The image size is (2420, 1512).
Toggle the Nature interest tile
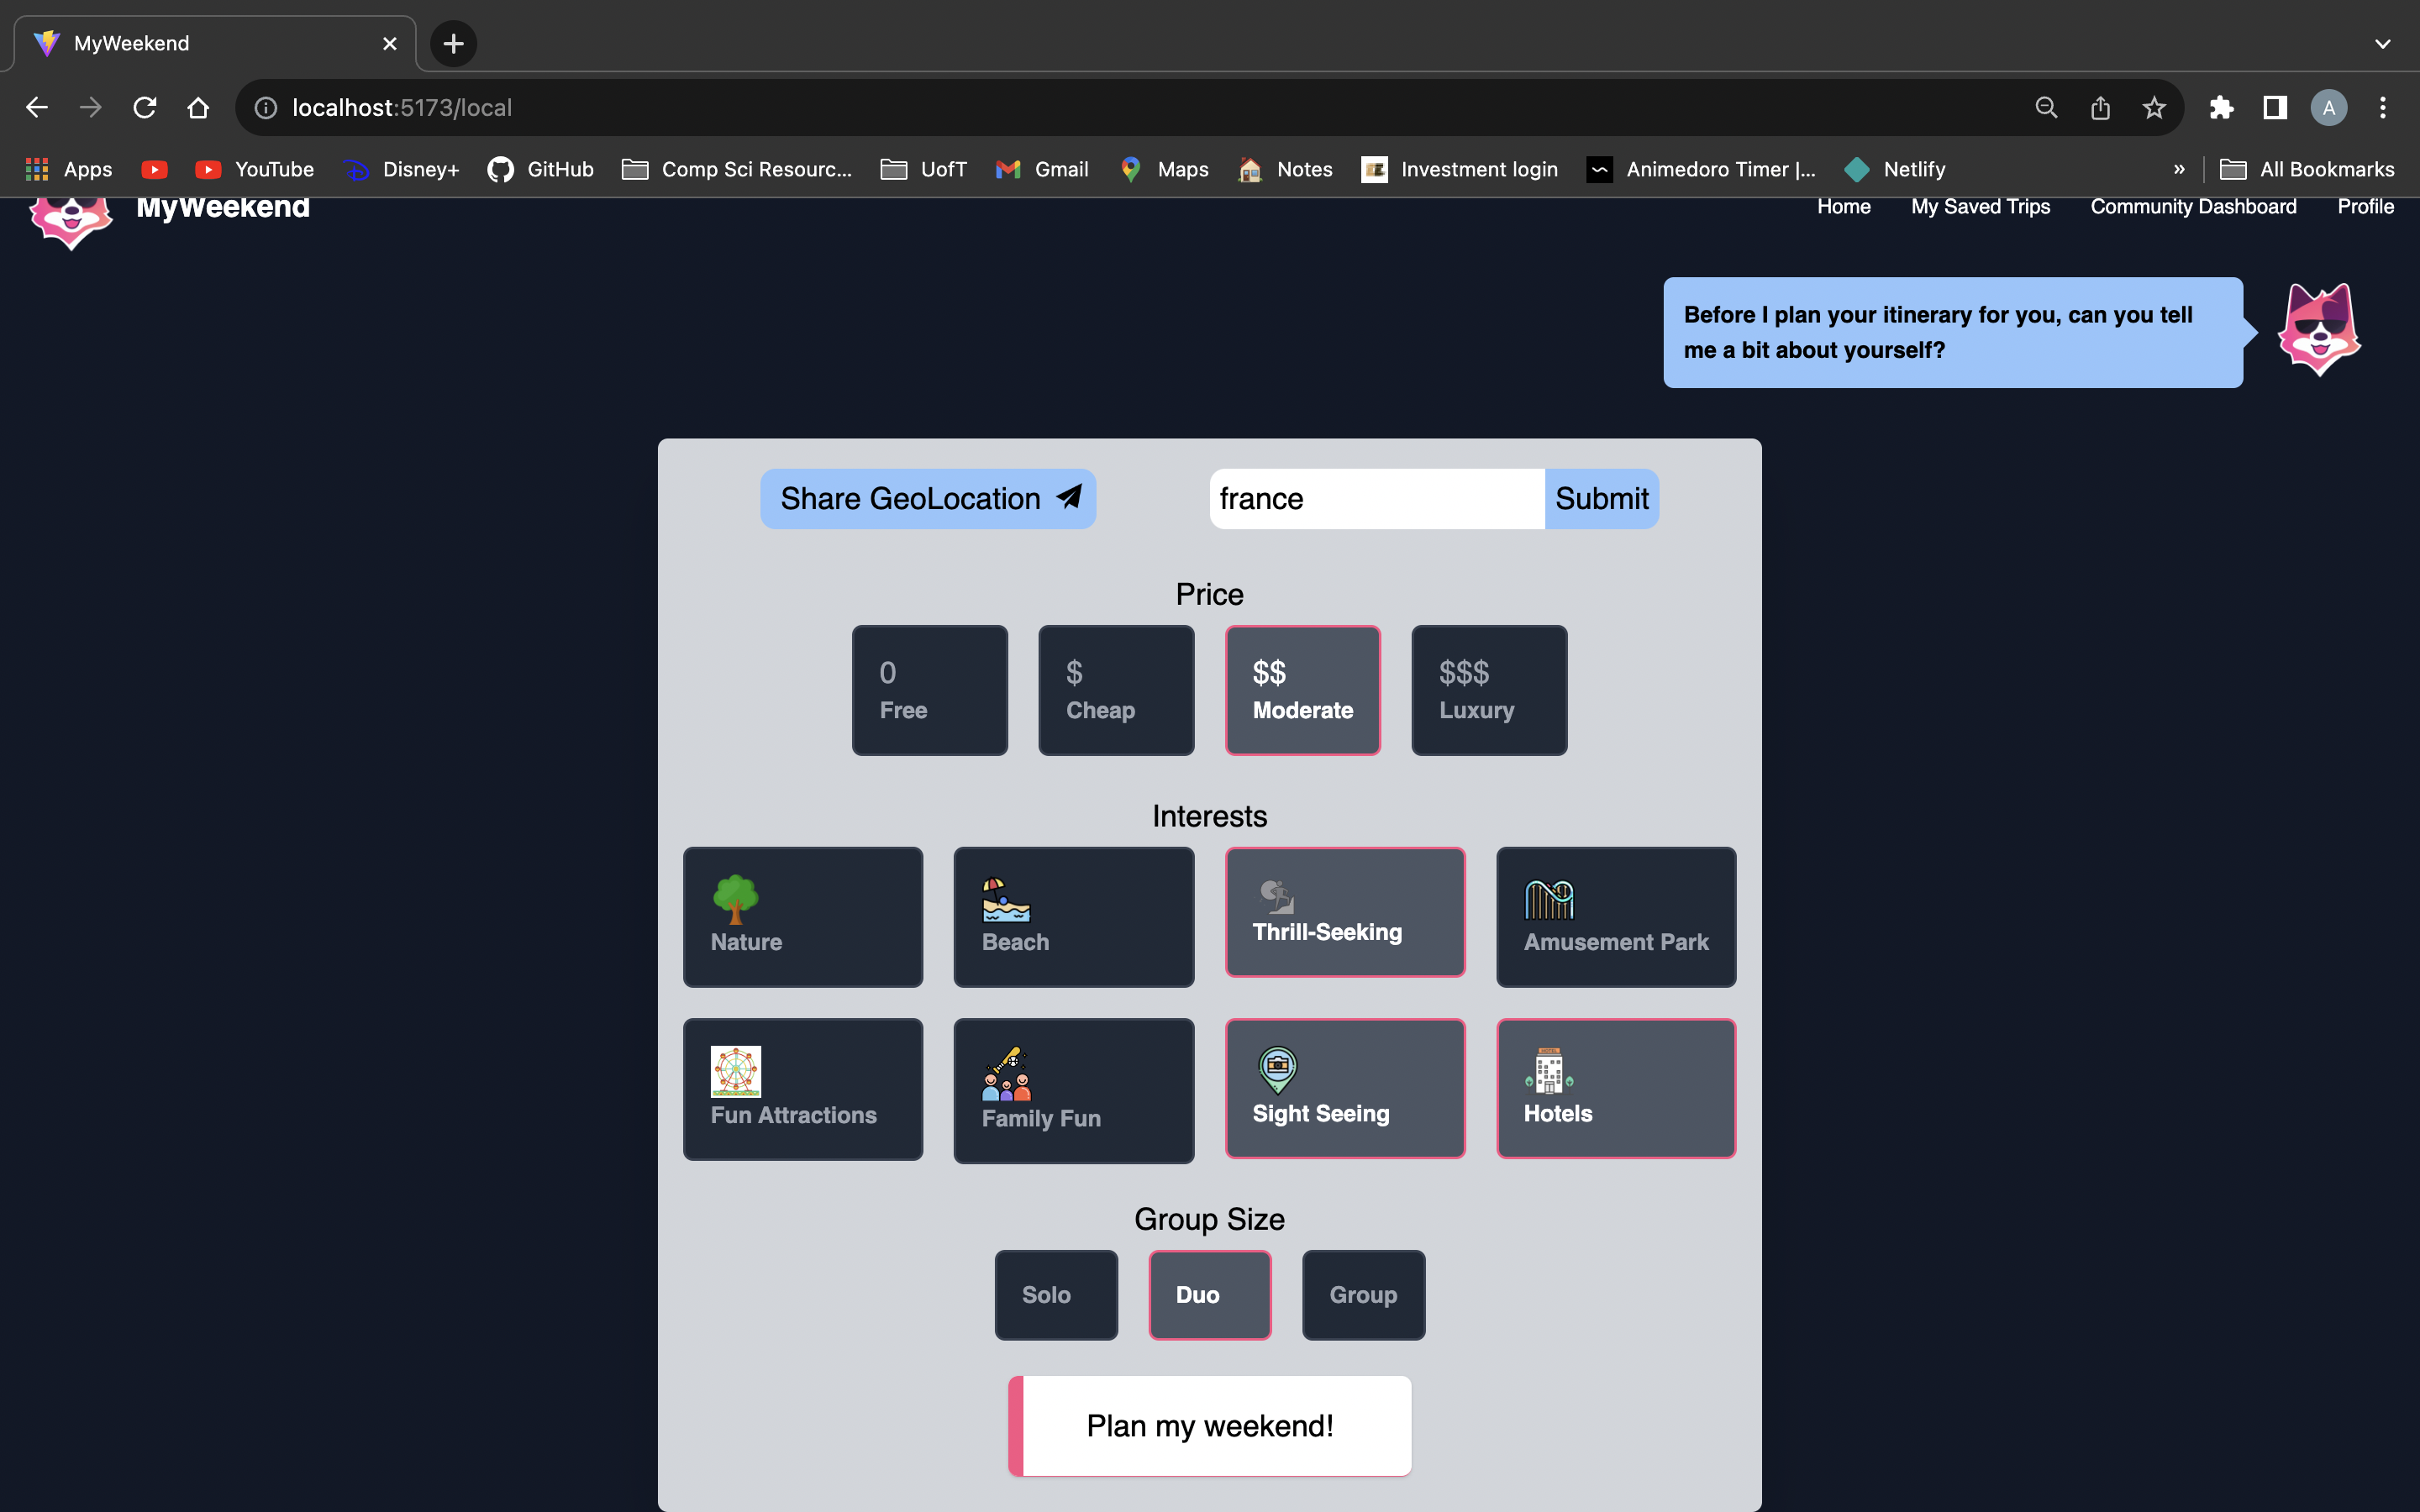click(802, 916)
